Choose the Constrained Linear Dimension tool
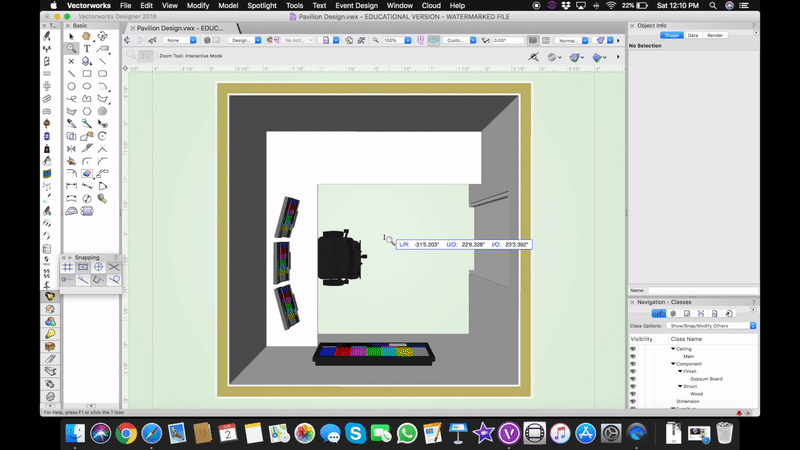This screenshot has height=450, width=800. [x=71, y=186]
